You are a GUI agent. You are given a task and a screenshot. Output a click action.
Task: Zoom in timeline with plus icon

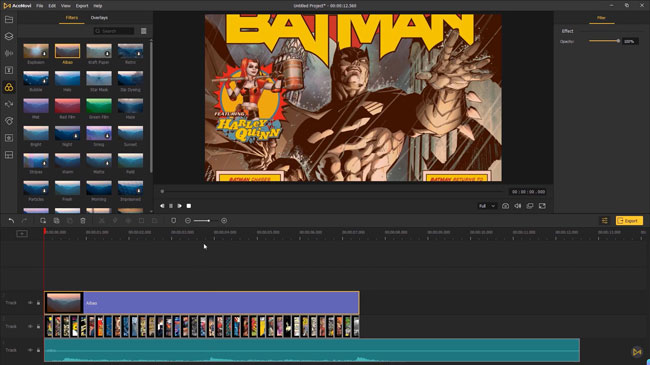224,221
